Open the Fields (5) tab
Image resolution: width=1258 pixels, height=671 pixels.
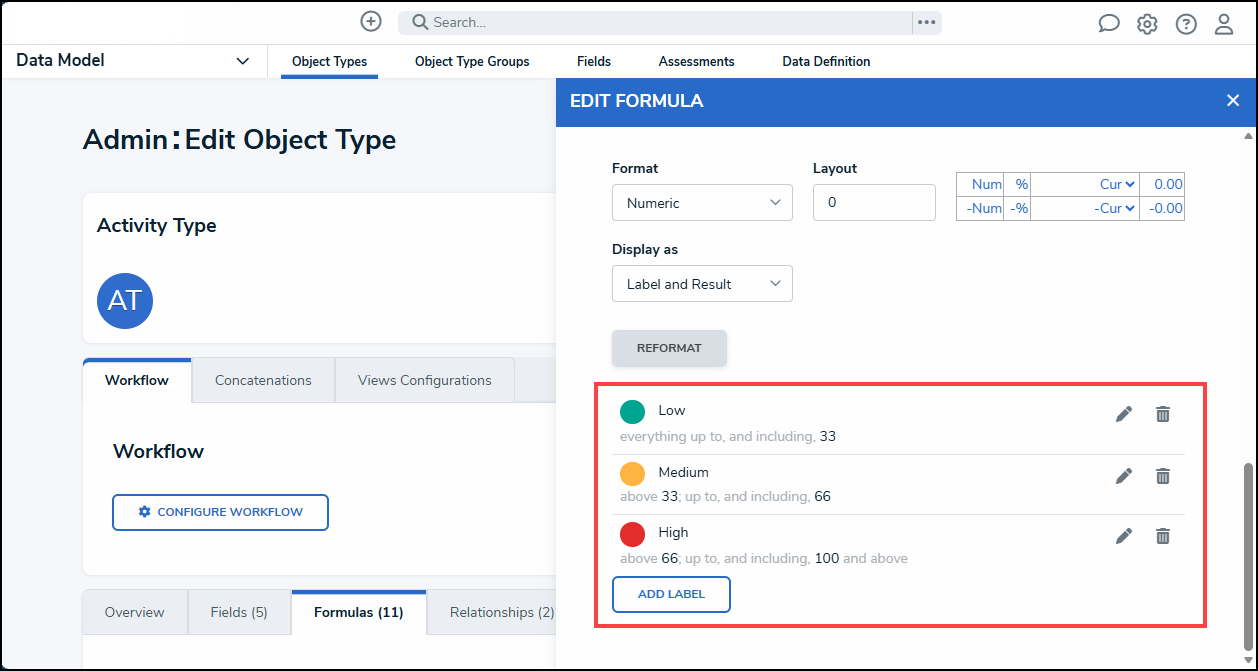tap(239, 612)
